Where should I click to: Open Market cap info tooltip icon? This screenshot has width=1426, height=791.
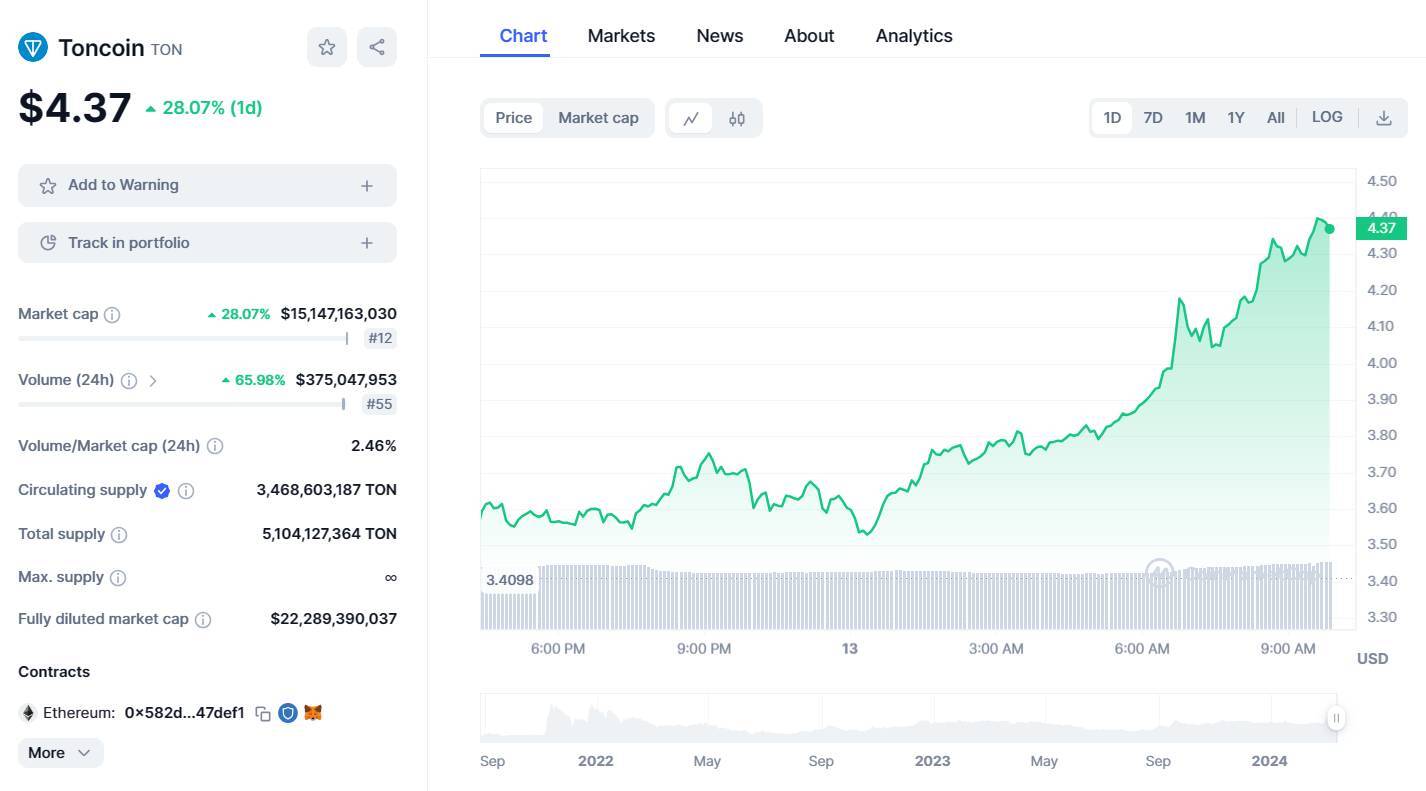[x=112, y=315]
